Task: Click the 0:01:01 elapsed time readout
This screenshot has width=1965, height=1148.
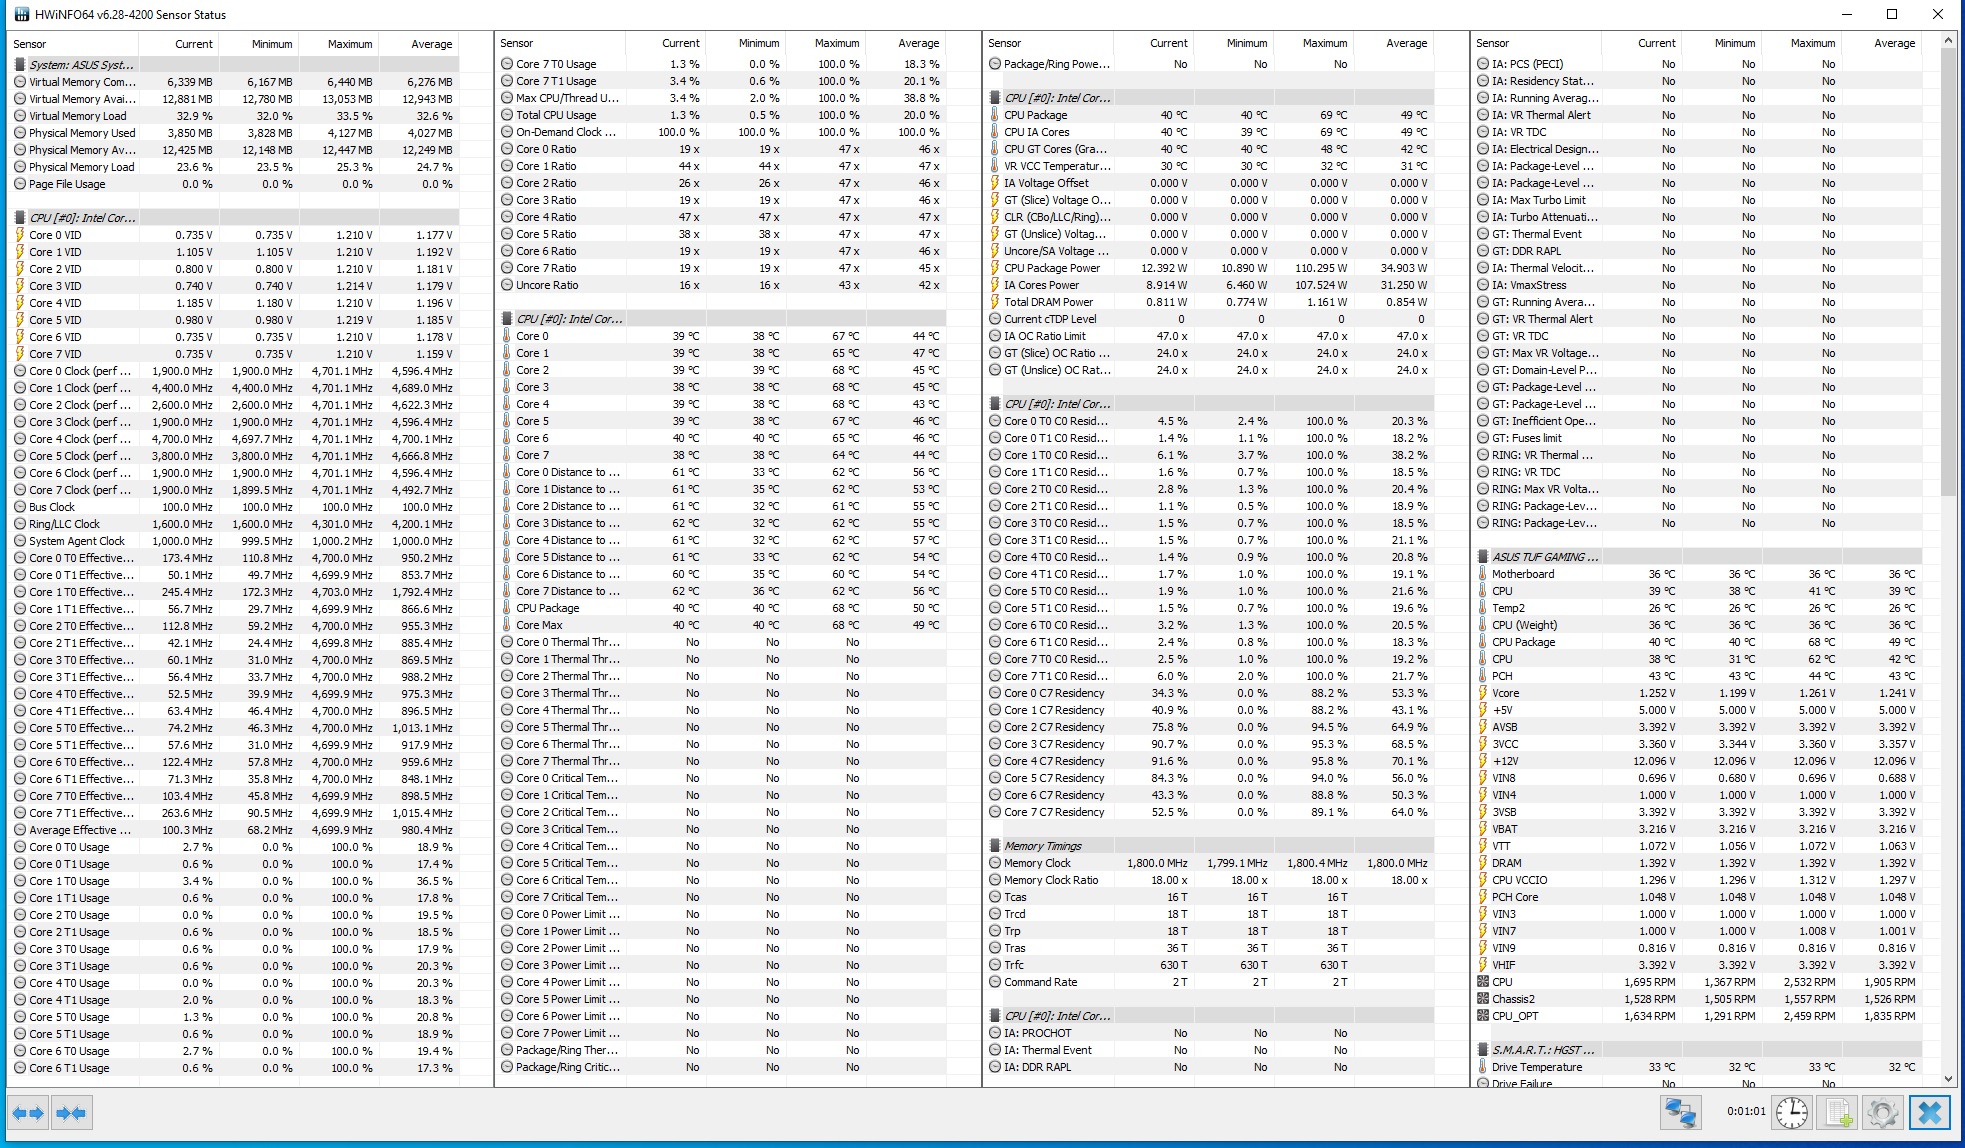Action: (1745, 1111)
